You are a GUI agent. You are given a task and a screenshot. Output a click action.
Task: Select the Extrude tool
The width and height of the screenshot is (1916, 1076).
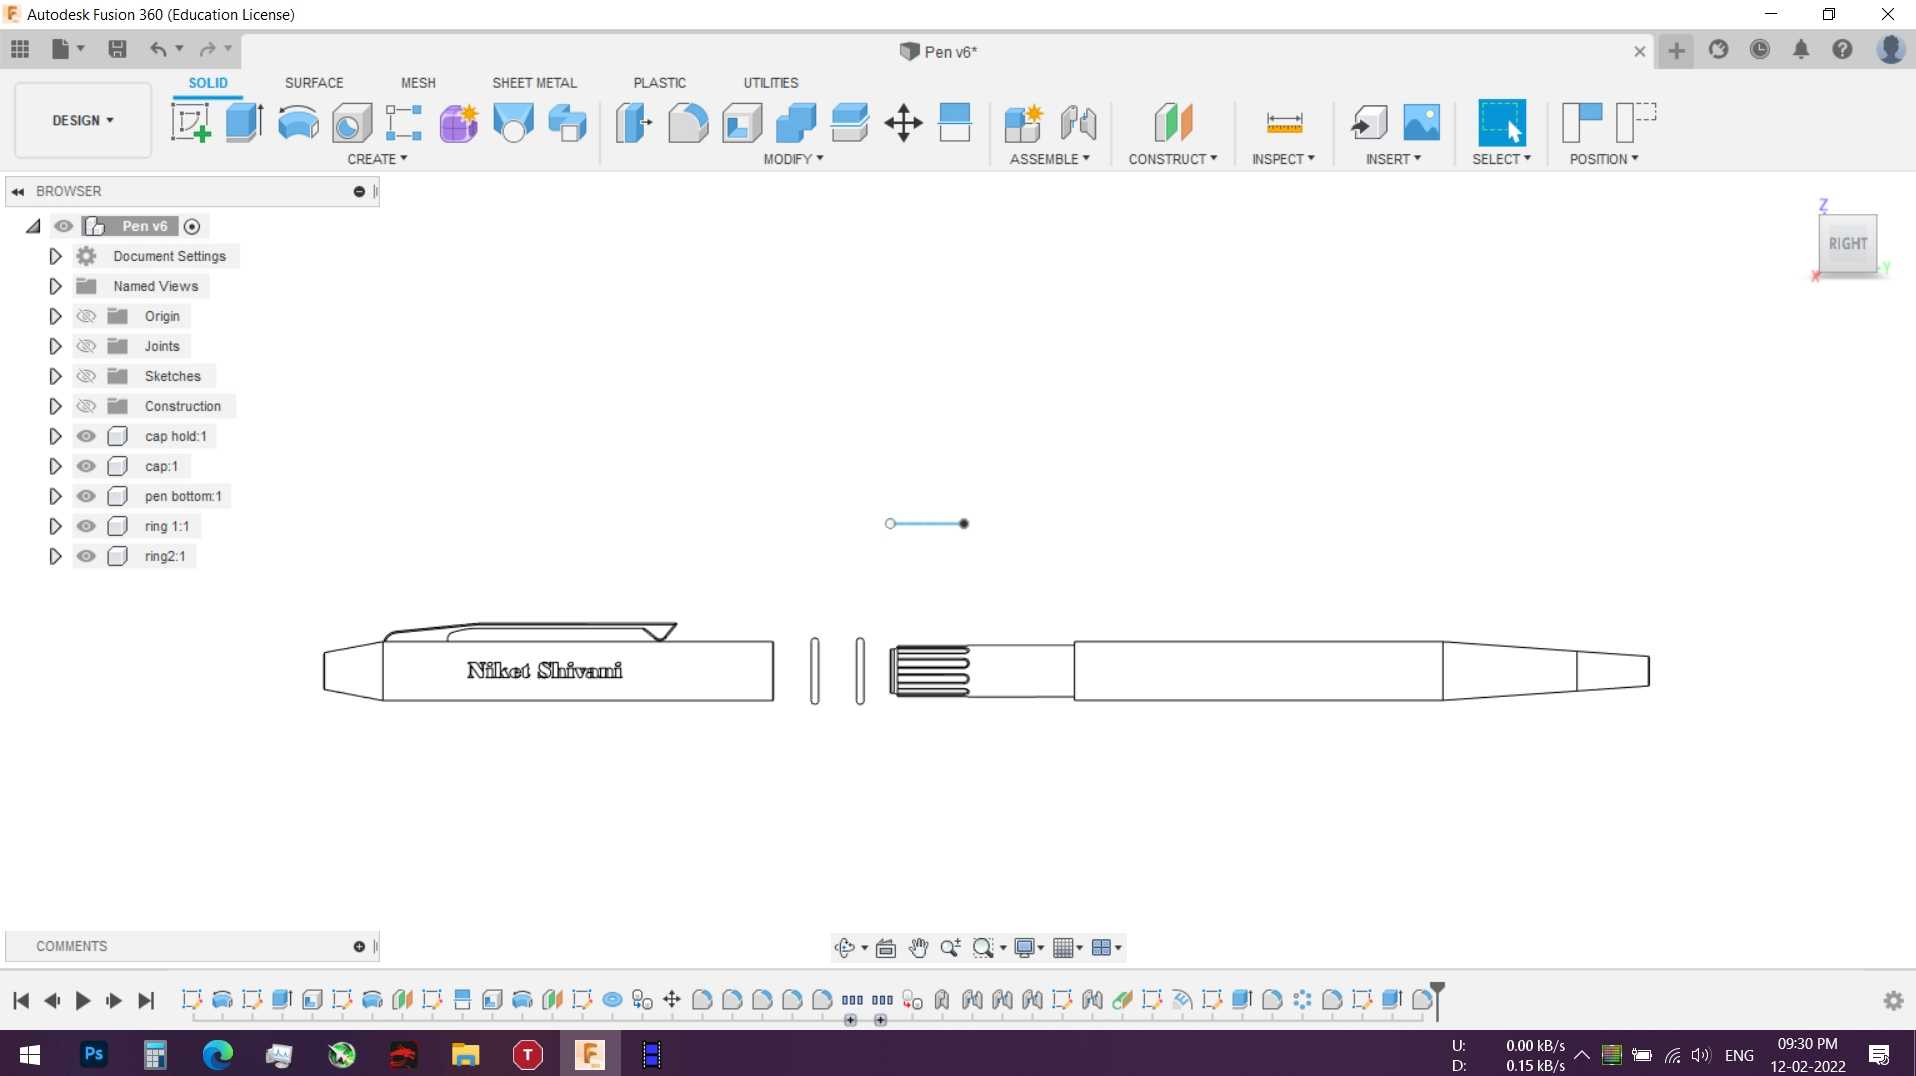(x=244, y=123)
